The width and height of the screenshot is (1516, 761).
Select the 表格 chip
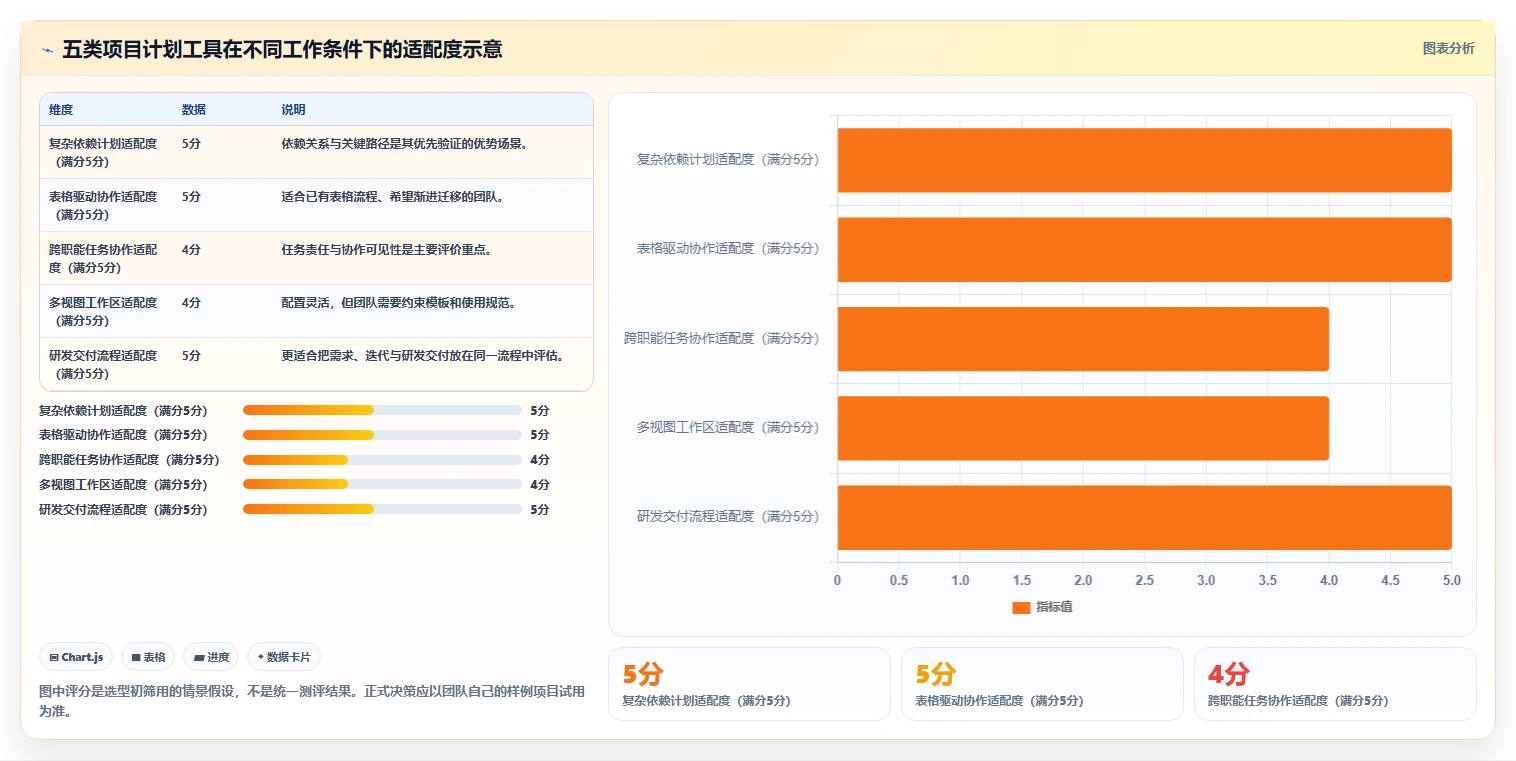click(x=148, y=657)
